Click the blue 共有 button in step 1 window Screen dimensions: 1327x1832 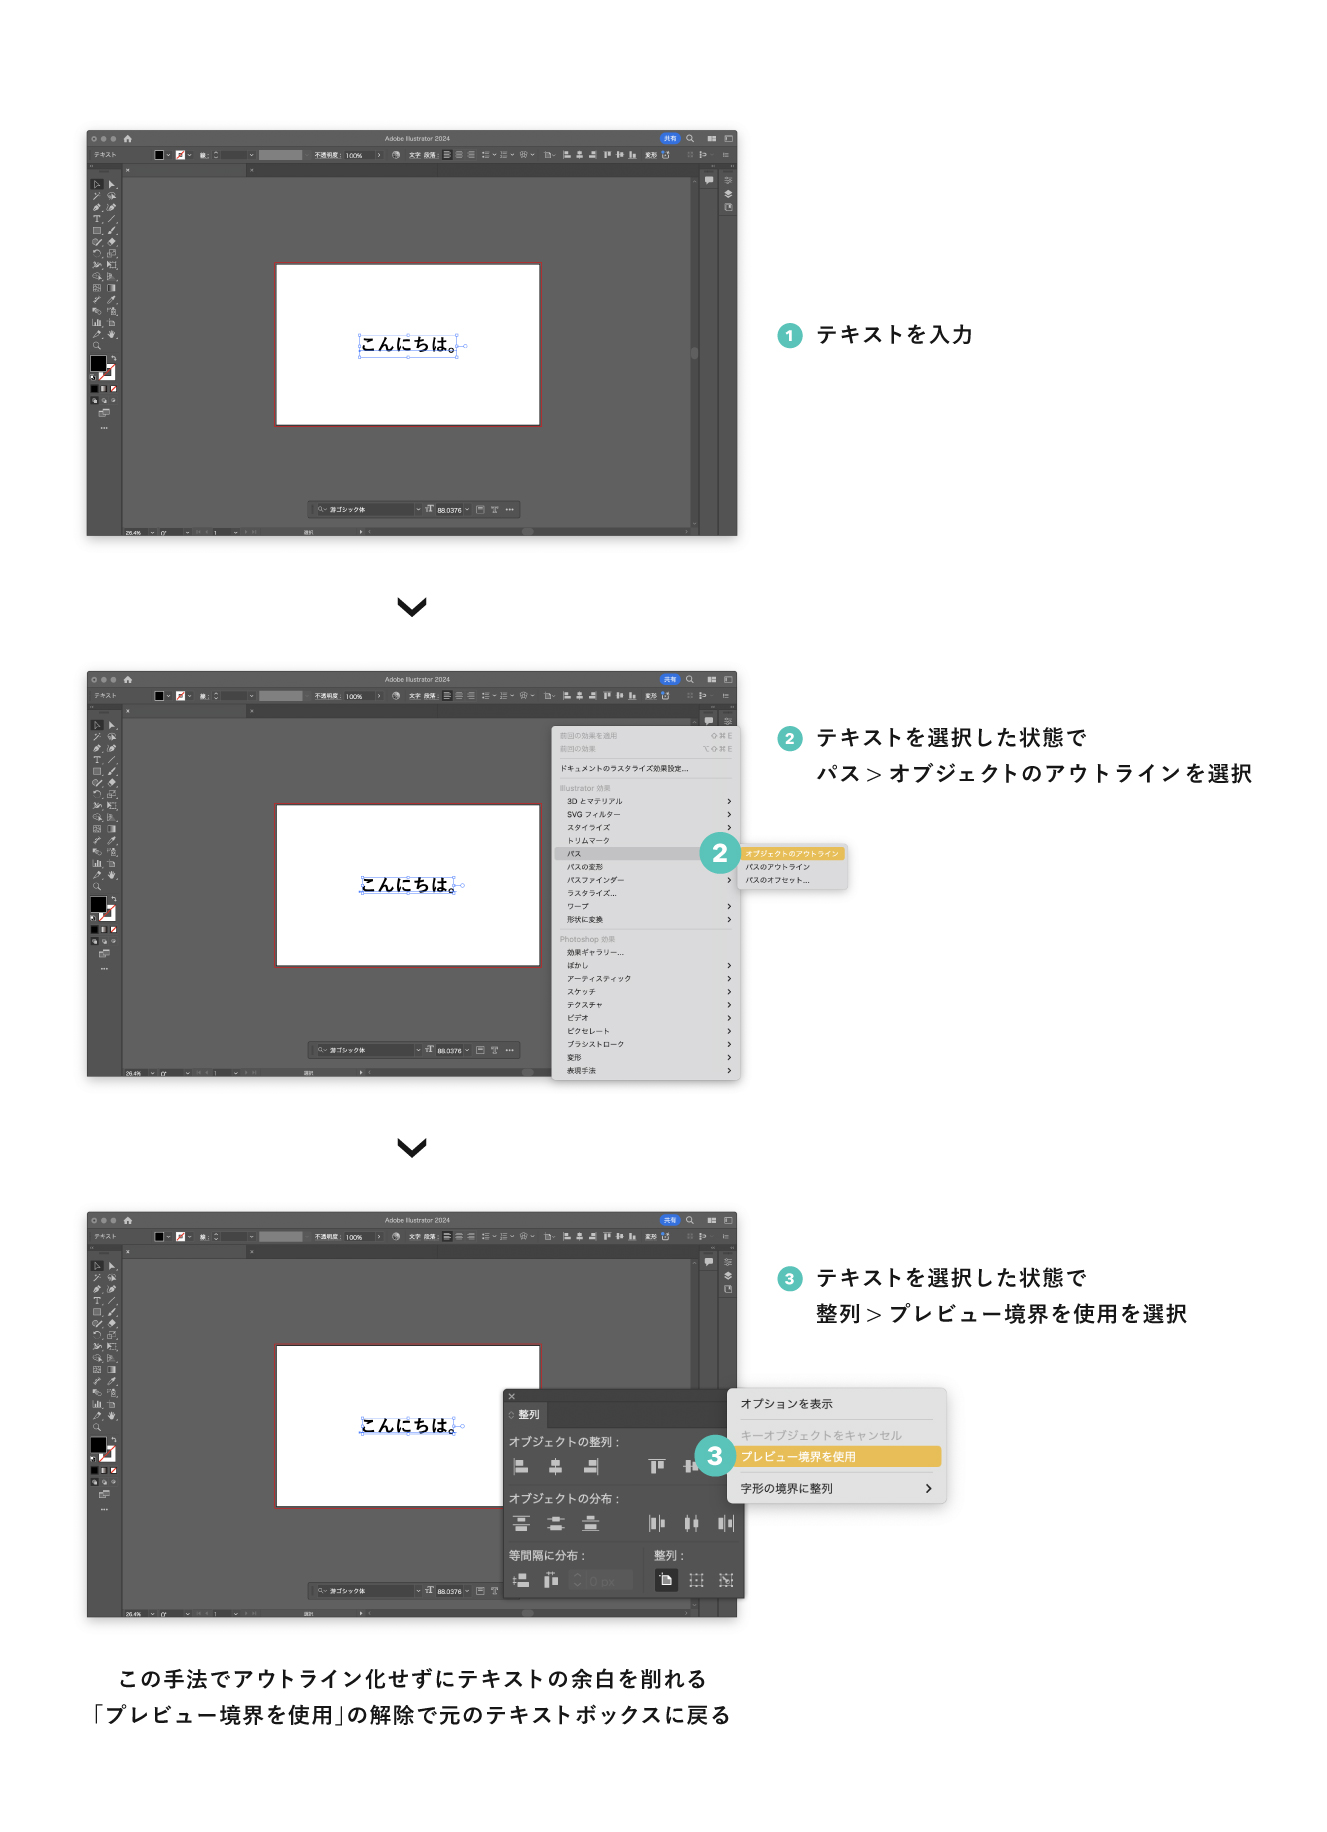(670, 139)
